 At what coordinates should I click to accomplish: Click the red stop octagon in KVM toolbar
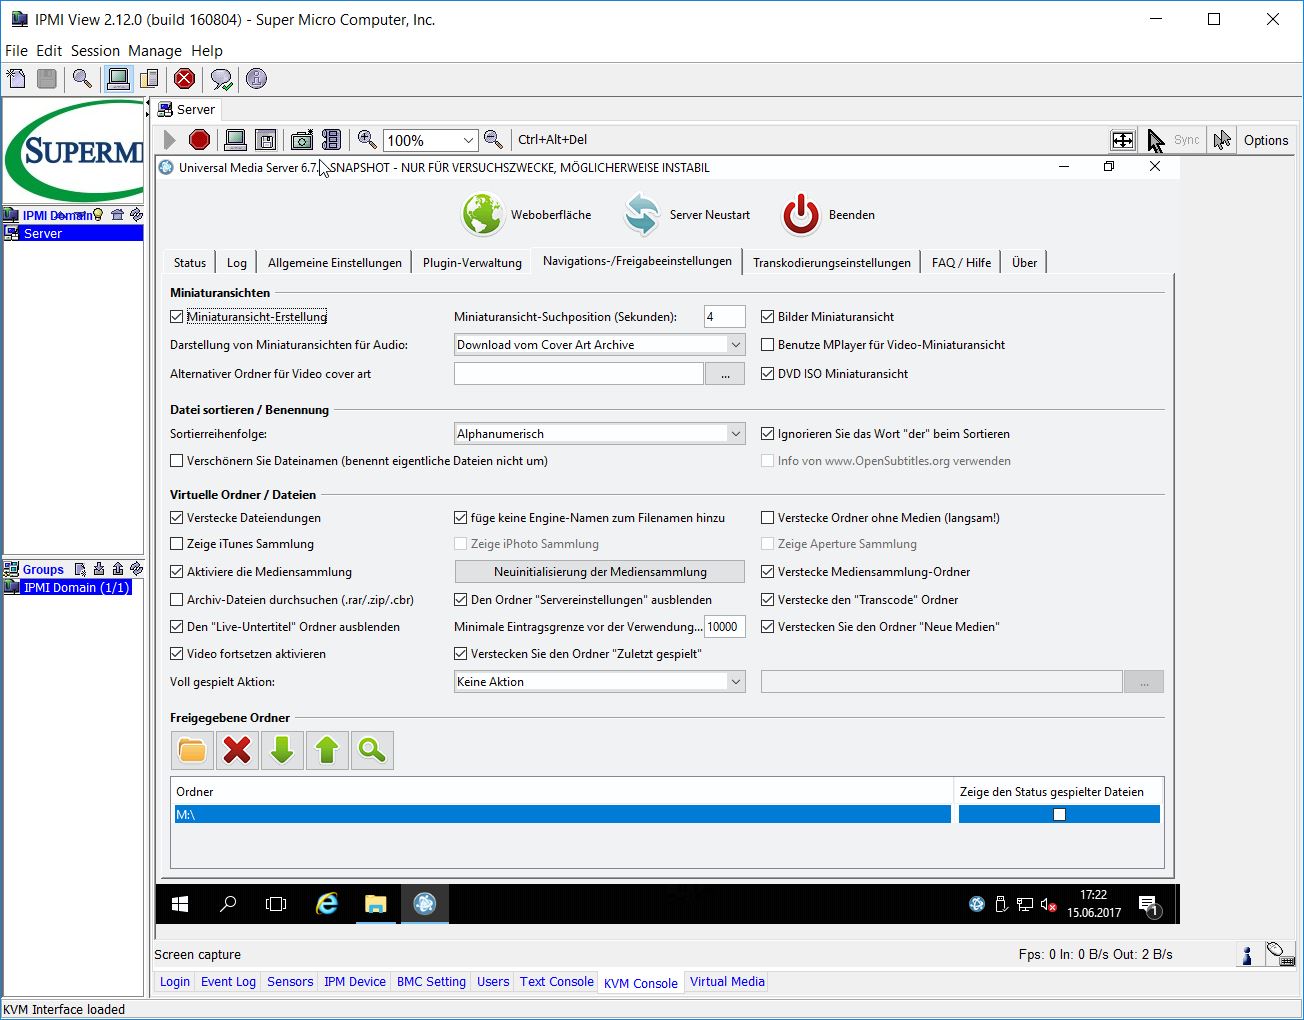pos(200,140)
